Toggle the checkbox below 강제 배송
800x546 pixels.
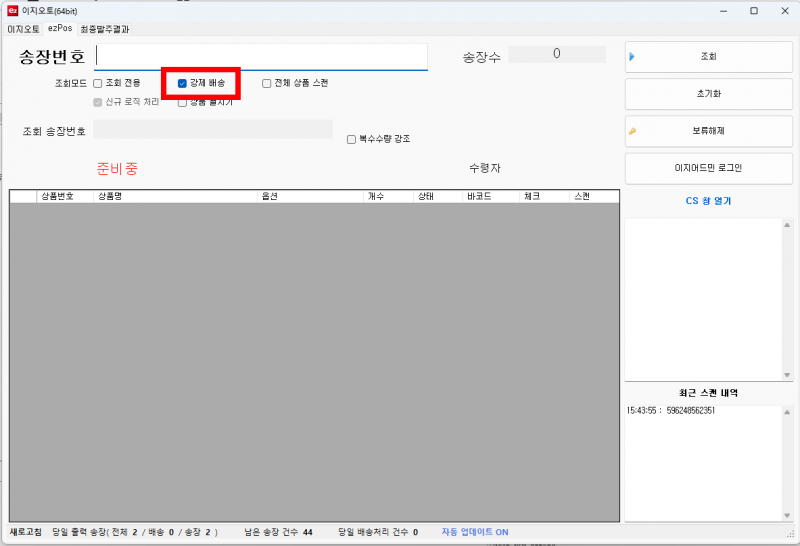182,103
